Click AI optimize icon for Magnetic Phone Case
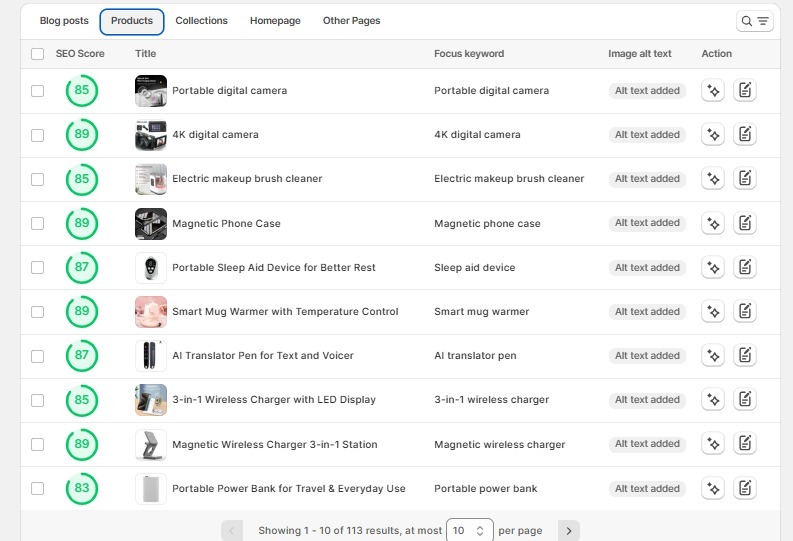The width and height of the screenshot is (793, 541). (712, 224)
